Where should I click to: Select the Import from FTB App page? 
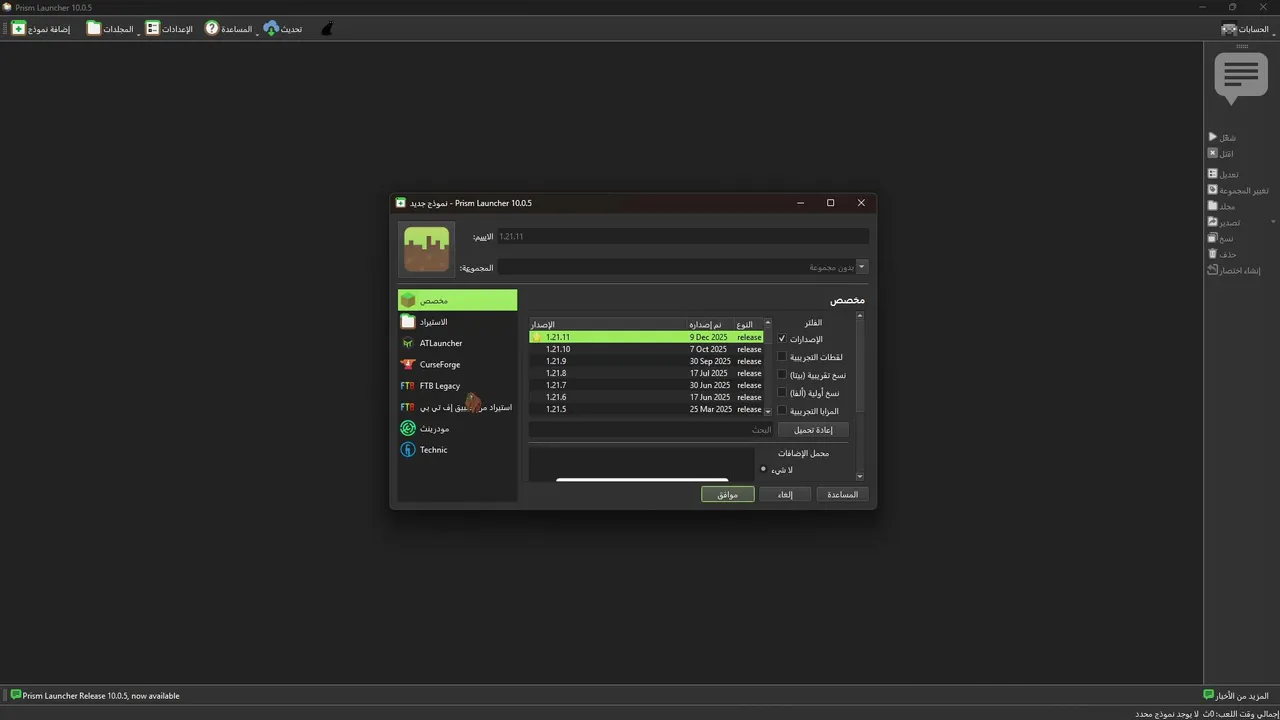tap(457, 407)
